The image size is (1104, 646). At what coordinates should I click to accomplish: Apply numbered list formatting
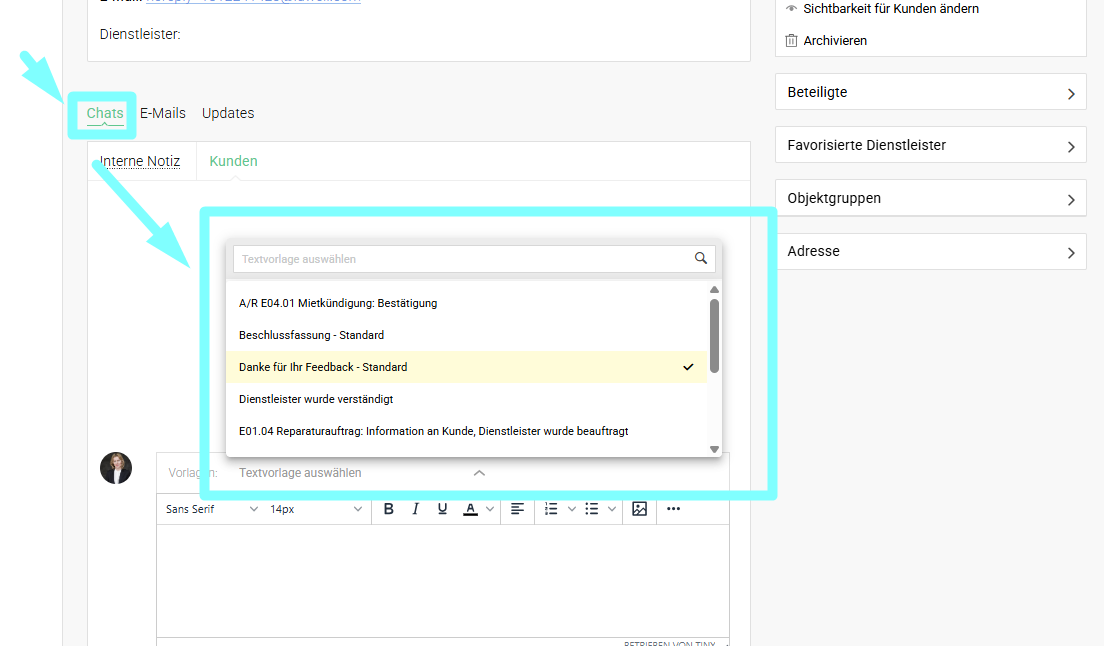pos(551,509)
